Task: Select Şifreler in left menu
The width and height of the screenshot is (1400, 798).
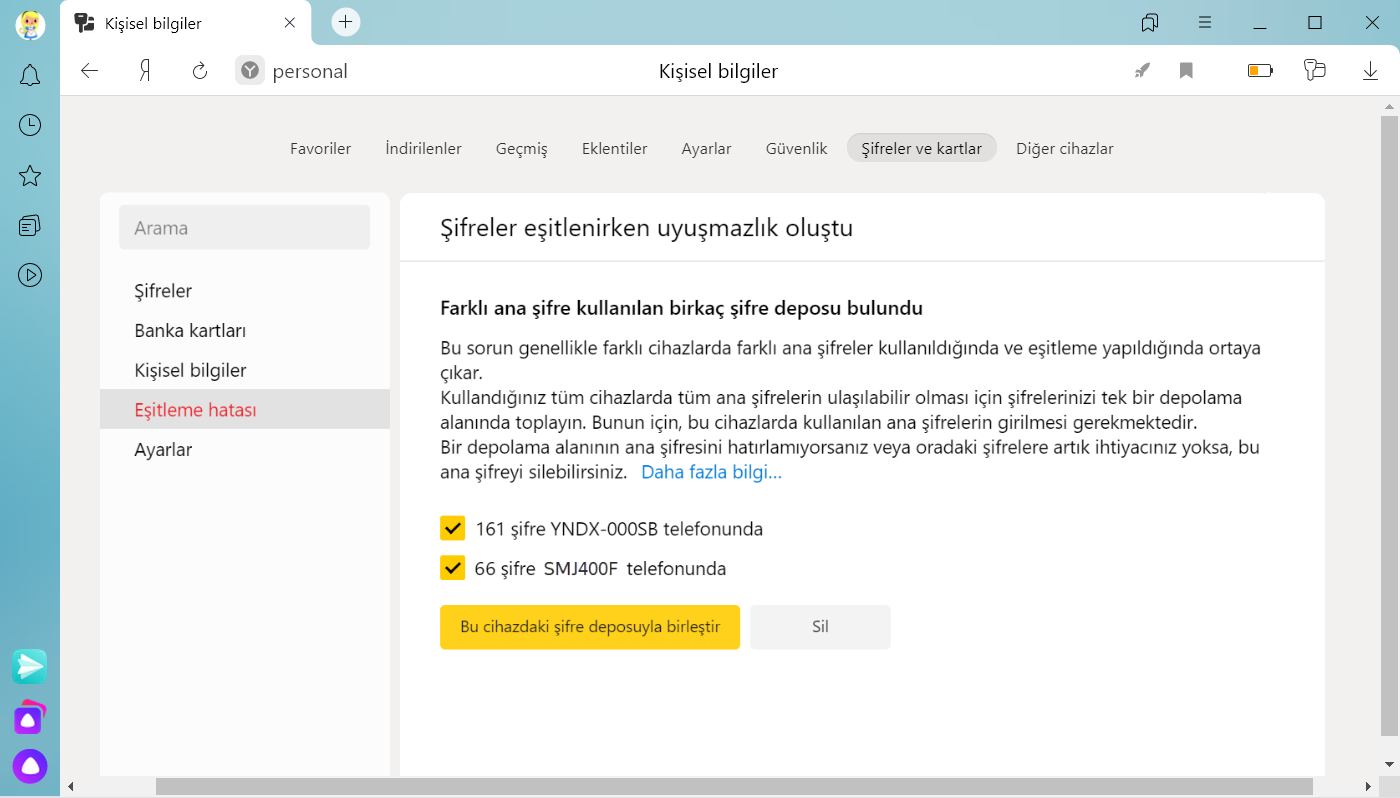Action: [x=245, y=291]
